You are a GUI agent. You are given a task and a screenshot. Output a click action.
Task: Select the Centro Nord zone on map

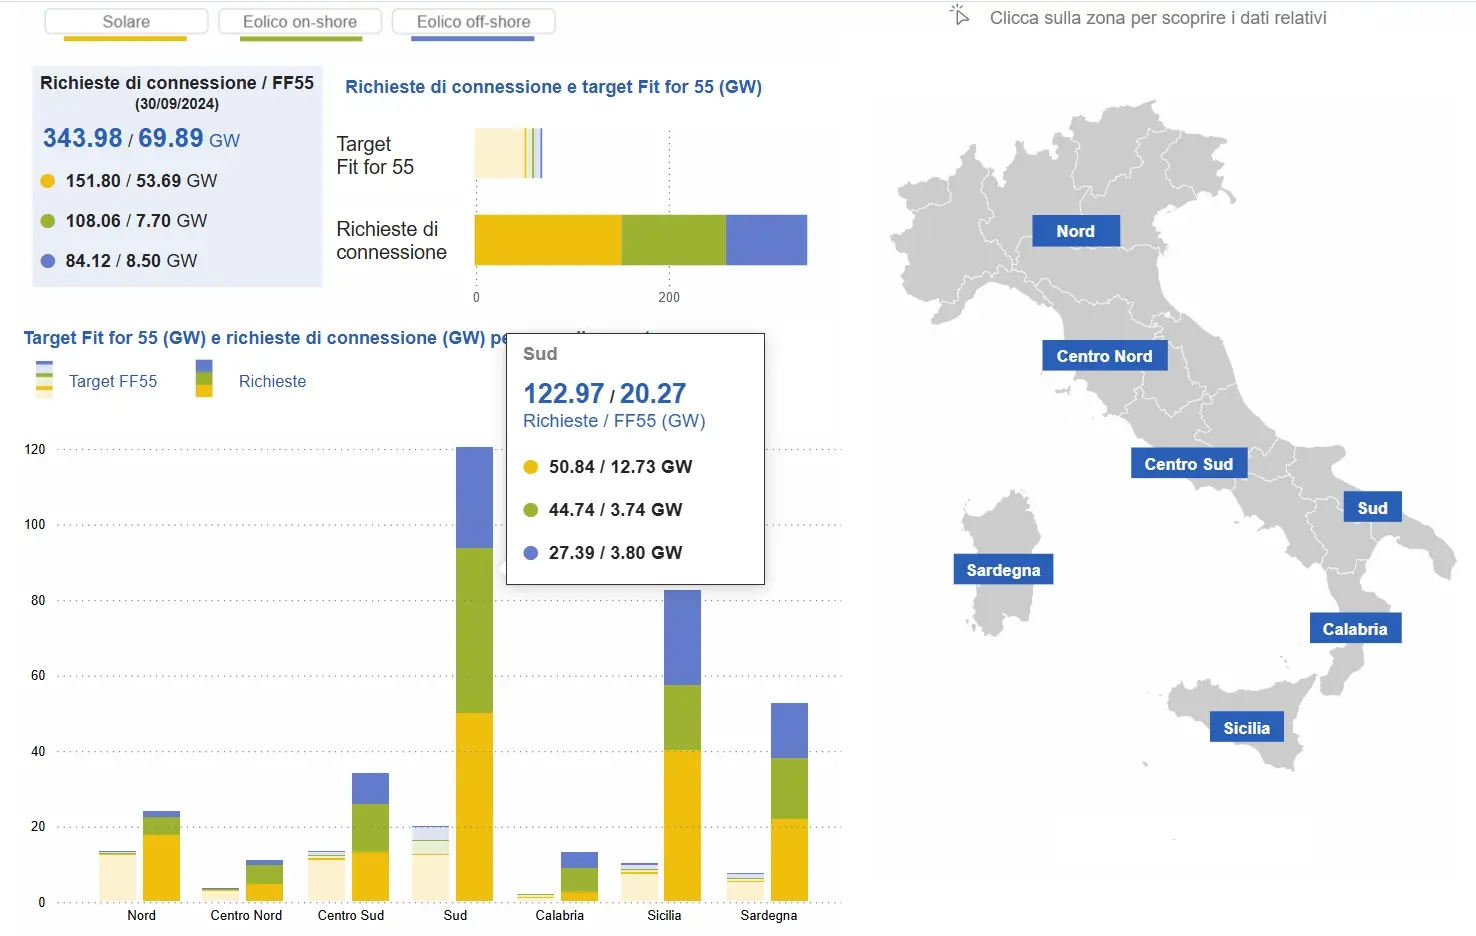coord(1104,356)
